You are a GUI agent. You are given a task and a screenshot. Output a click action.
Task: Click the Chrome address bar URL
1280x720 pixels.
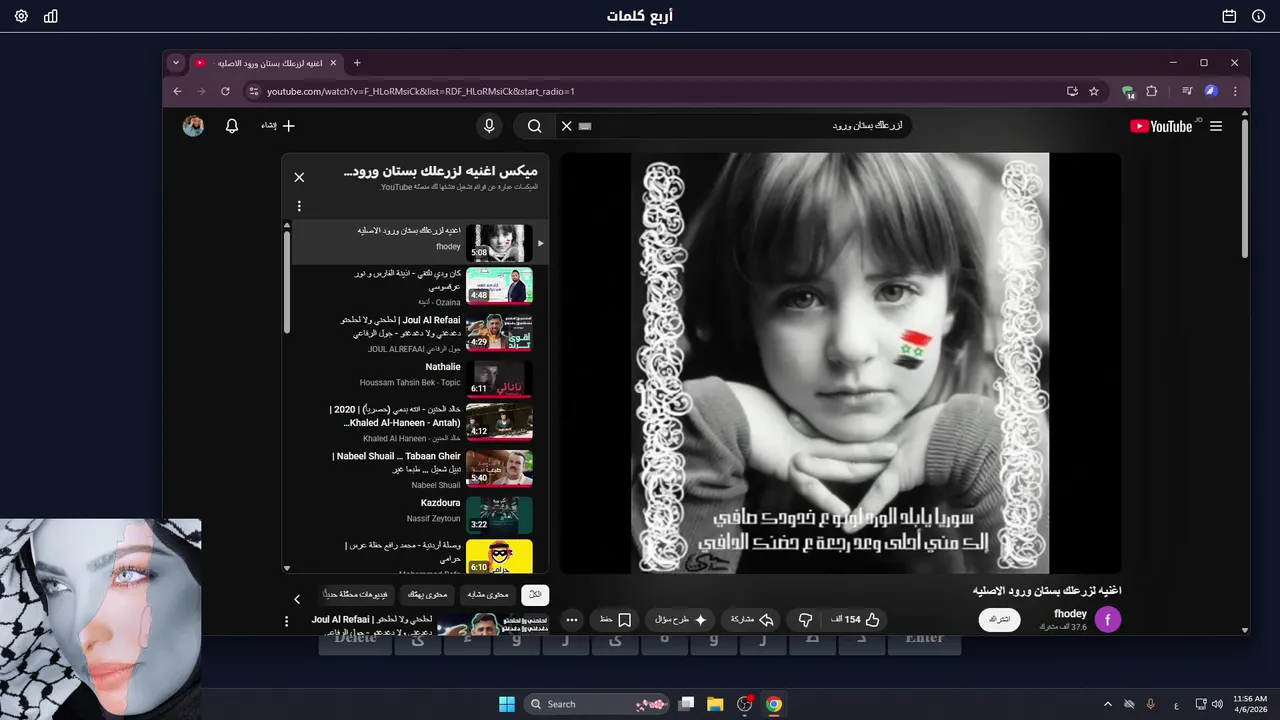(420, 91)
